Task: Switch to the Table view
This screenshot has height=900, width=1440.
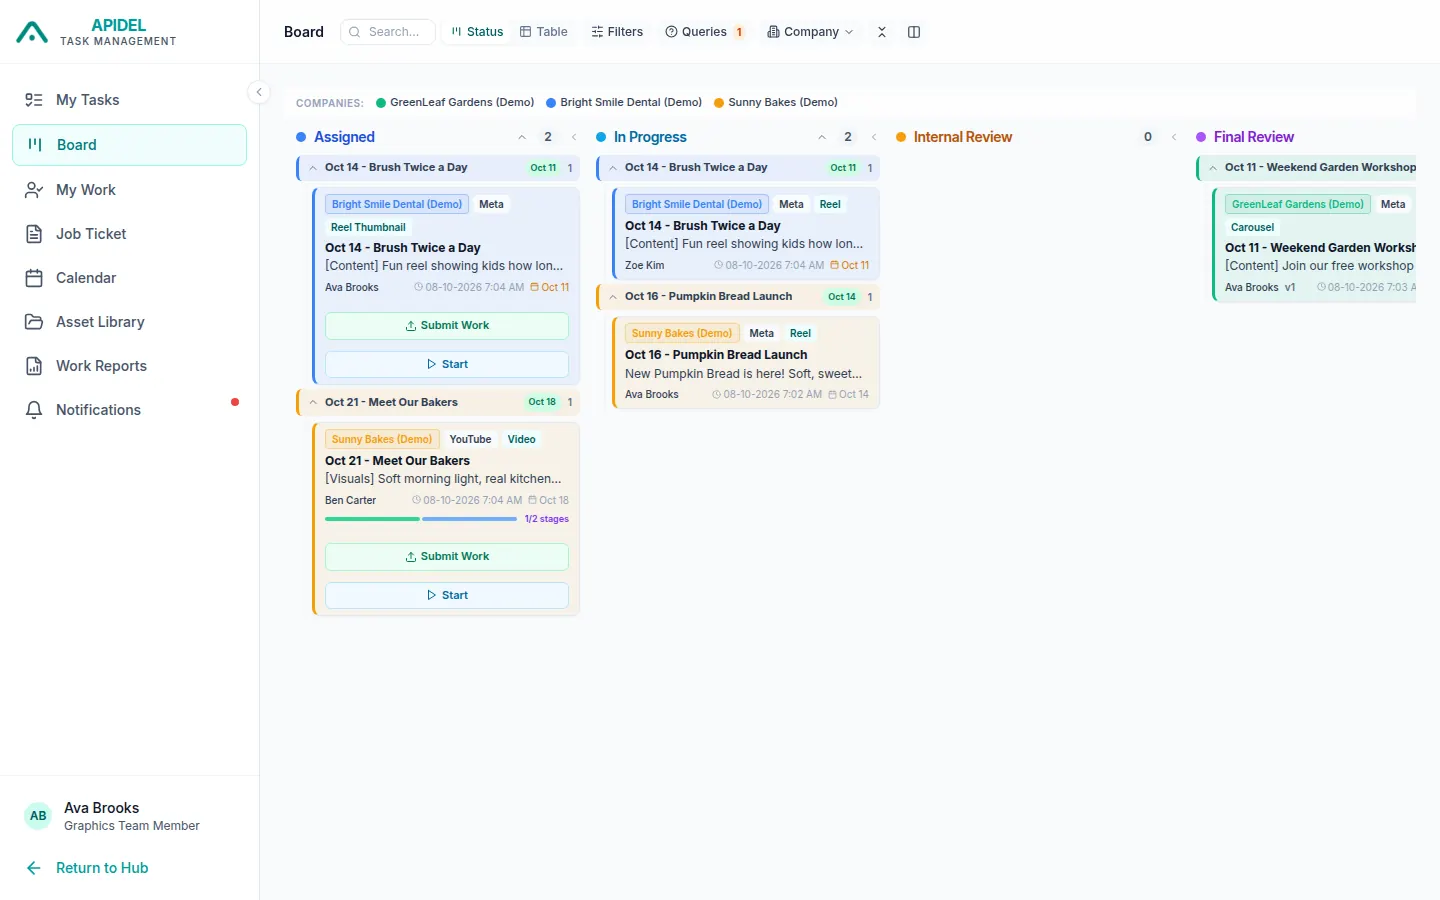Action: pyautogui.click(x=544, y=32)
